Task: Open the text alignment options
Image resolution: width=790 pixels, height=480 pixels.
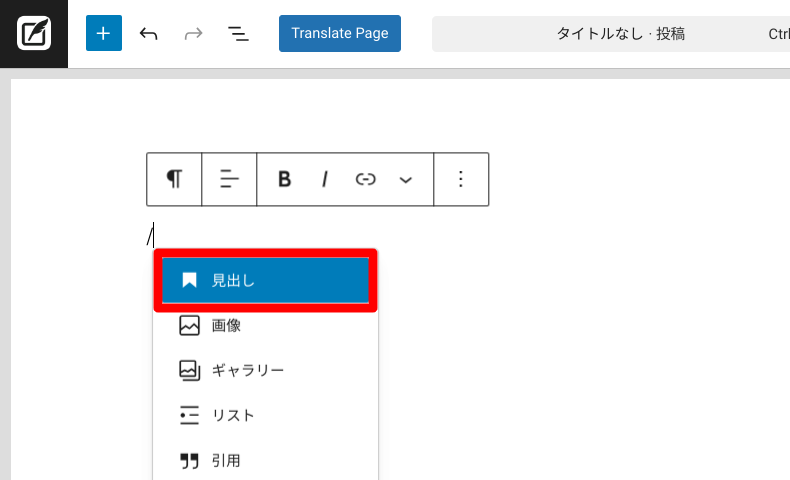Action: (x=229, y=179)
